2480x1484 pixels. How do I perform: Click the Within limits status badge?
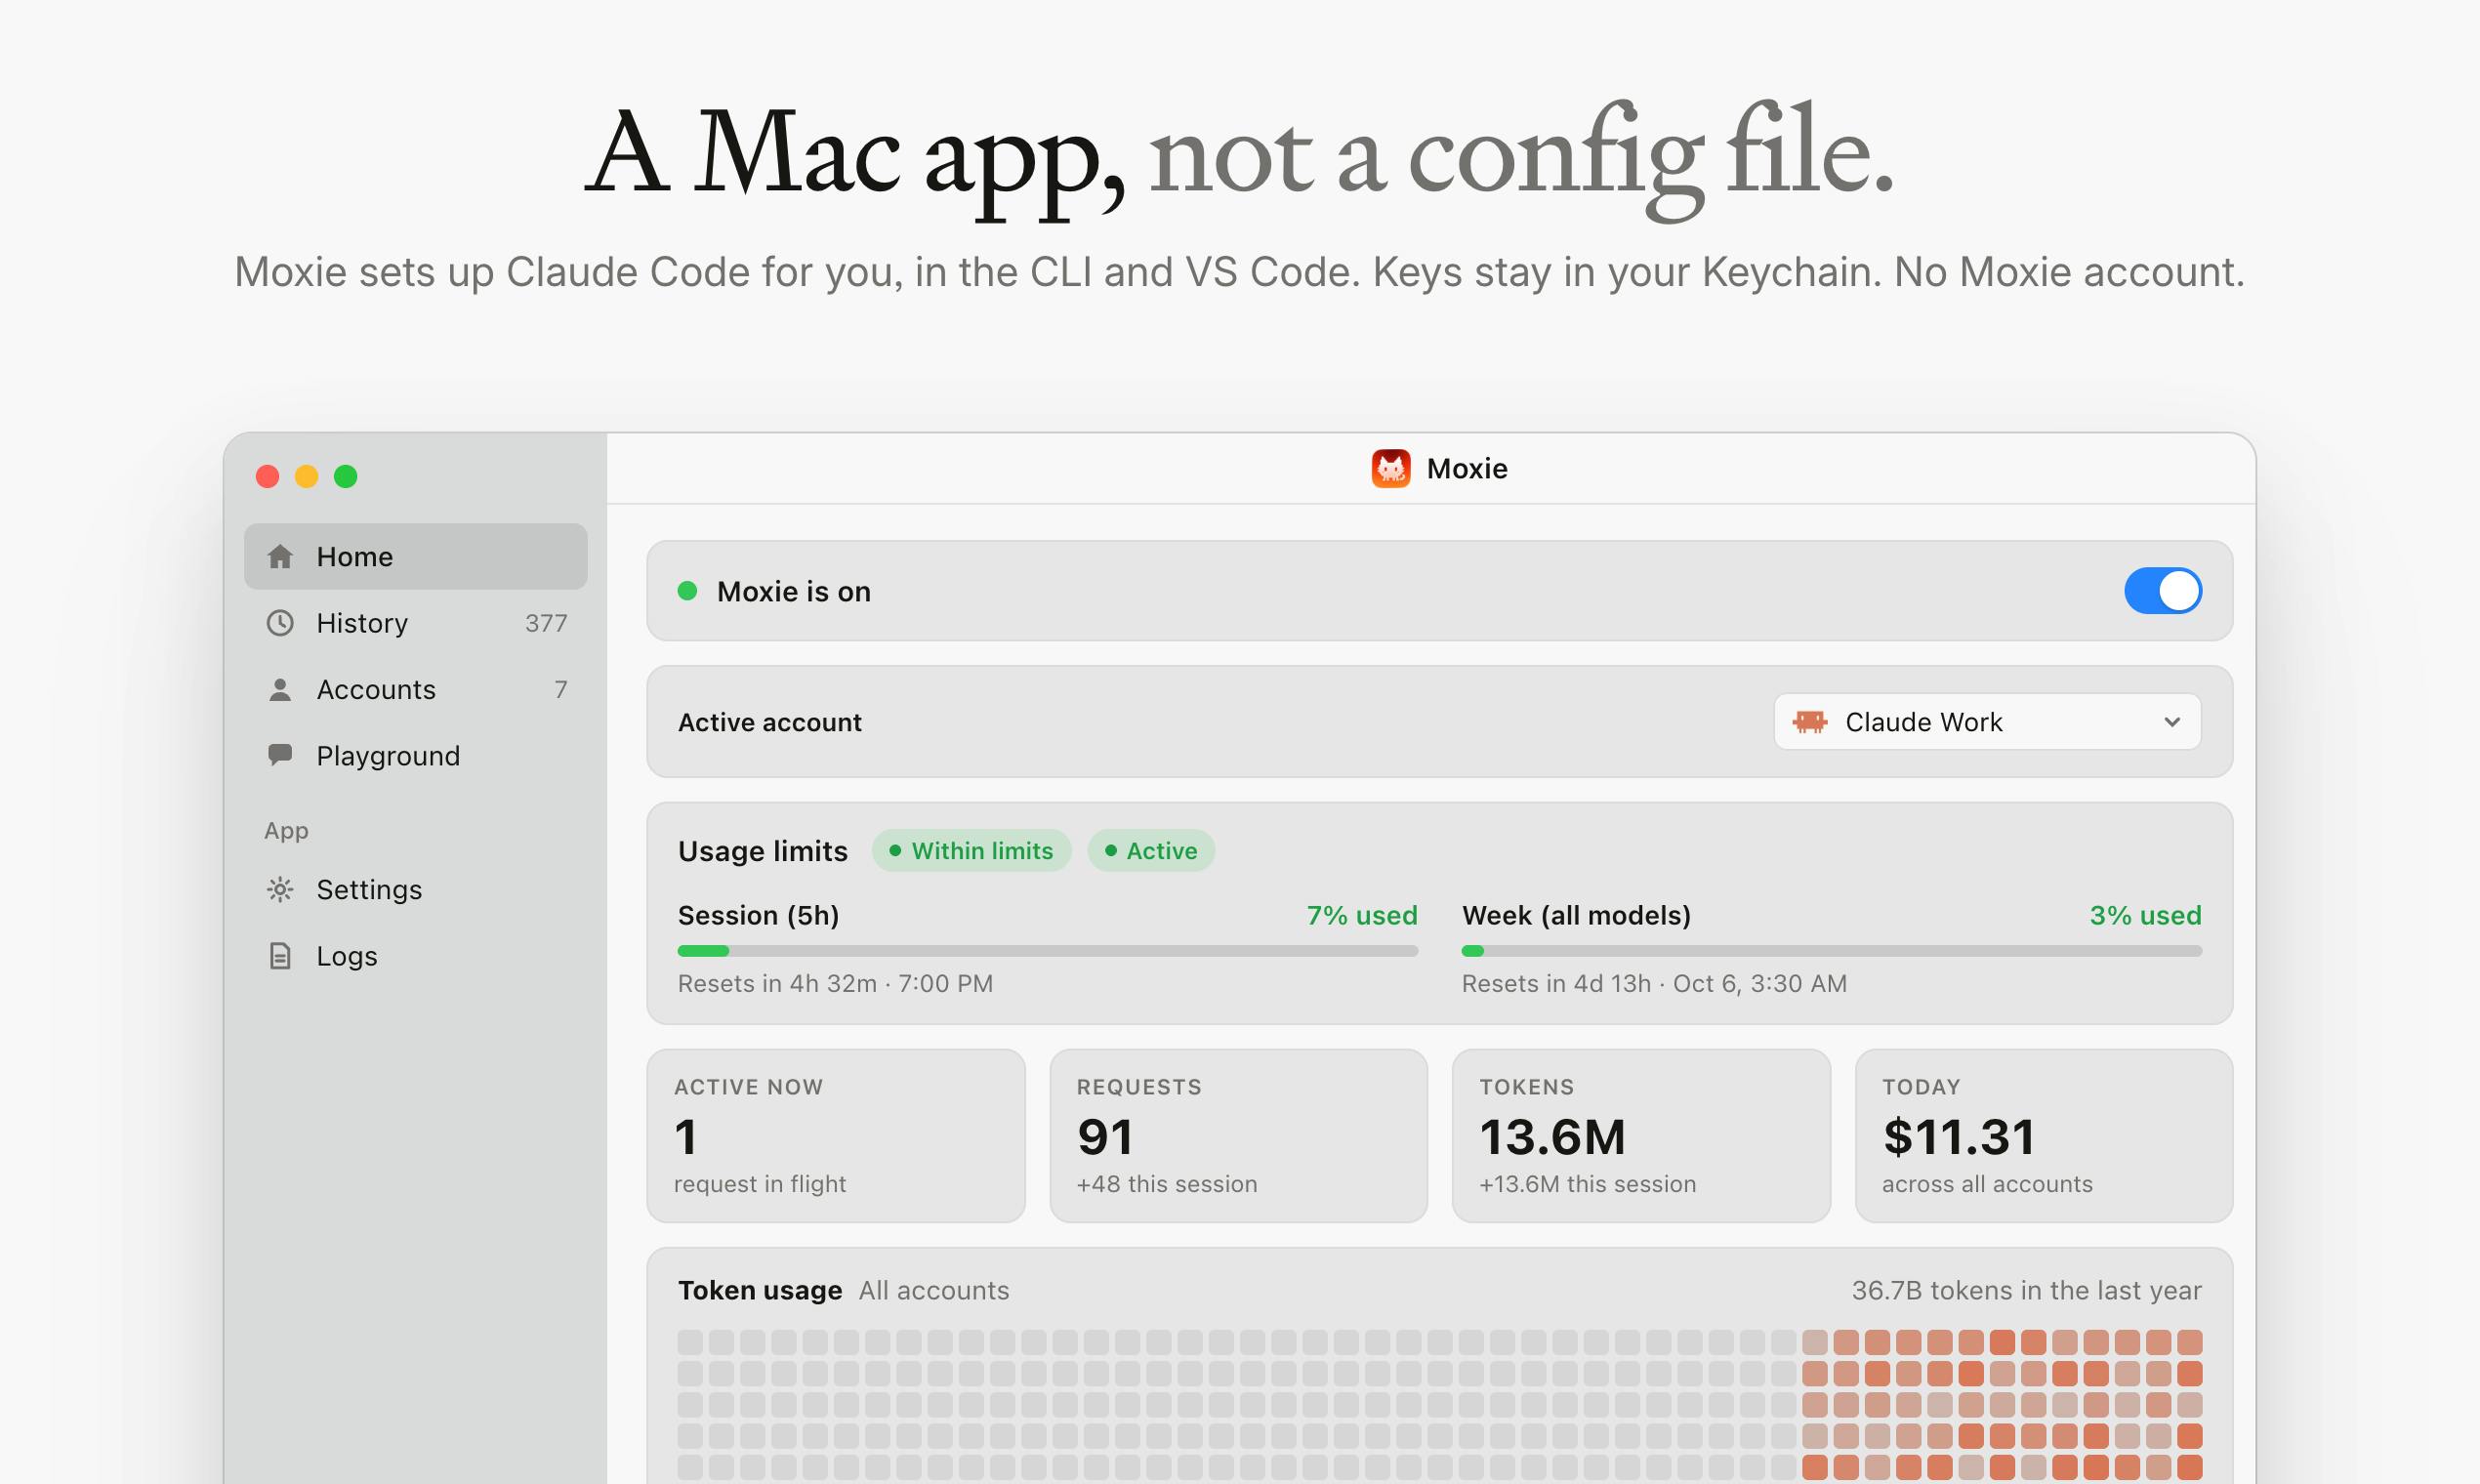coord(971,851)
